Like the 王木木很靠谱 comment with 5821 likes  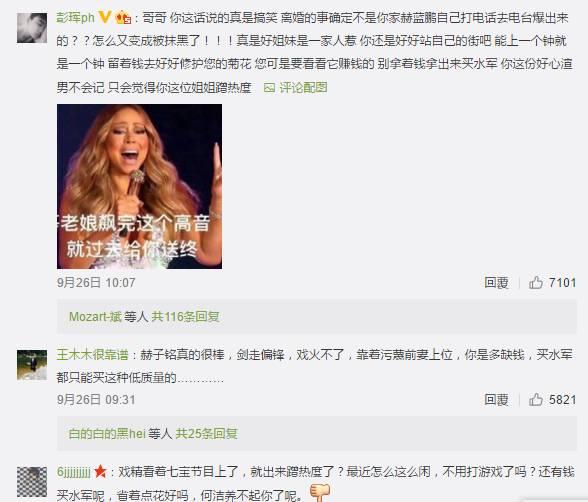point(536,400)
